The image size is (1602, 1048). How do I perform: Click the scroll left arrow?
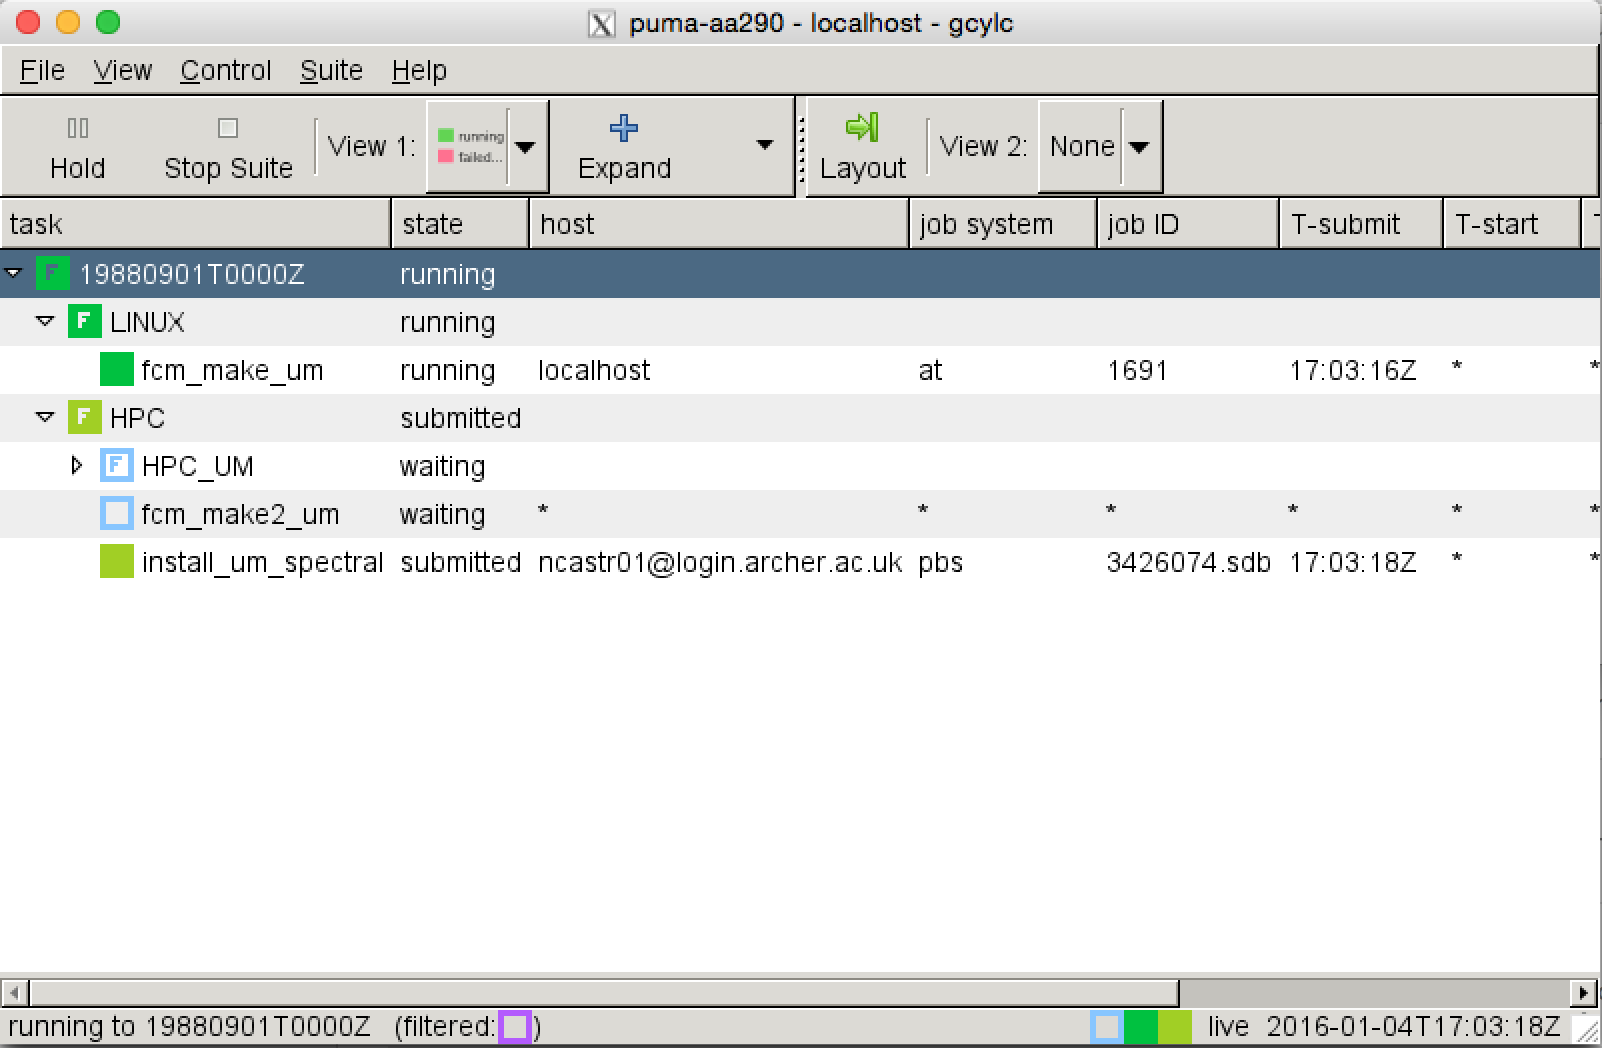click(x=14, y=993)
